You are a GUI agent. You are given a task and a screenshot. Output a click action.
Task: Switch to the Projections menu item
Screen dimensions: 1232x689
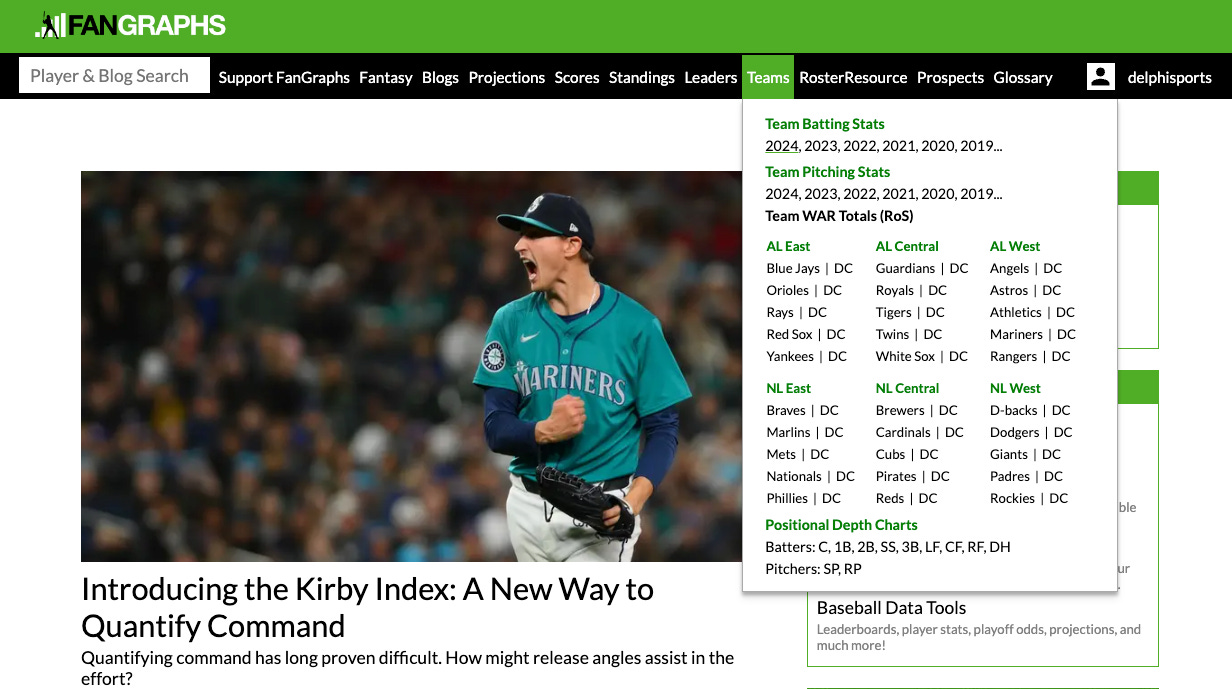[506, 77]
